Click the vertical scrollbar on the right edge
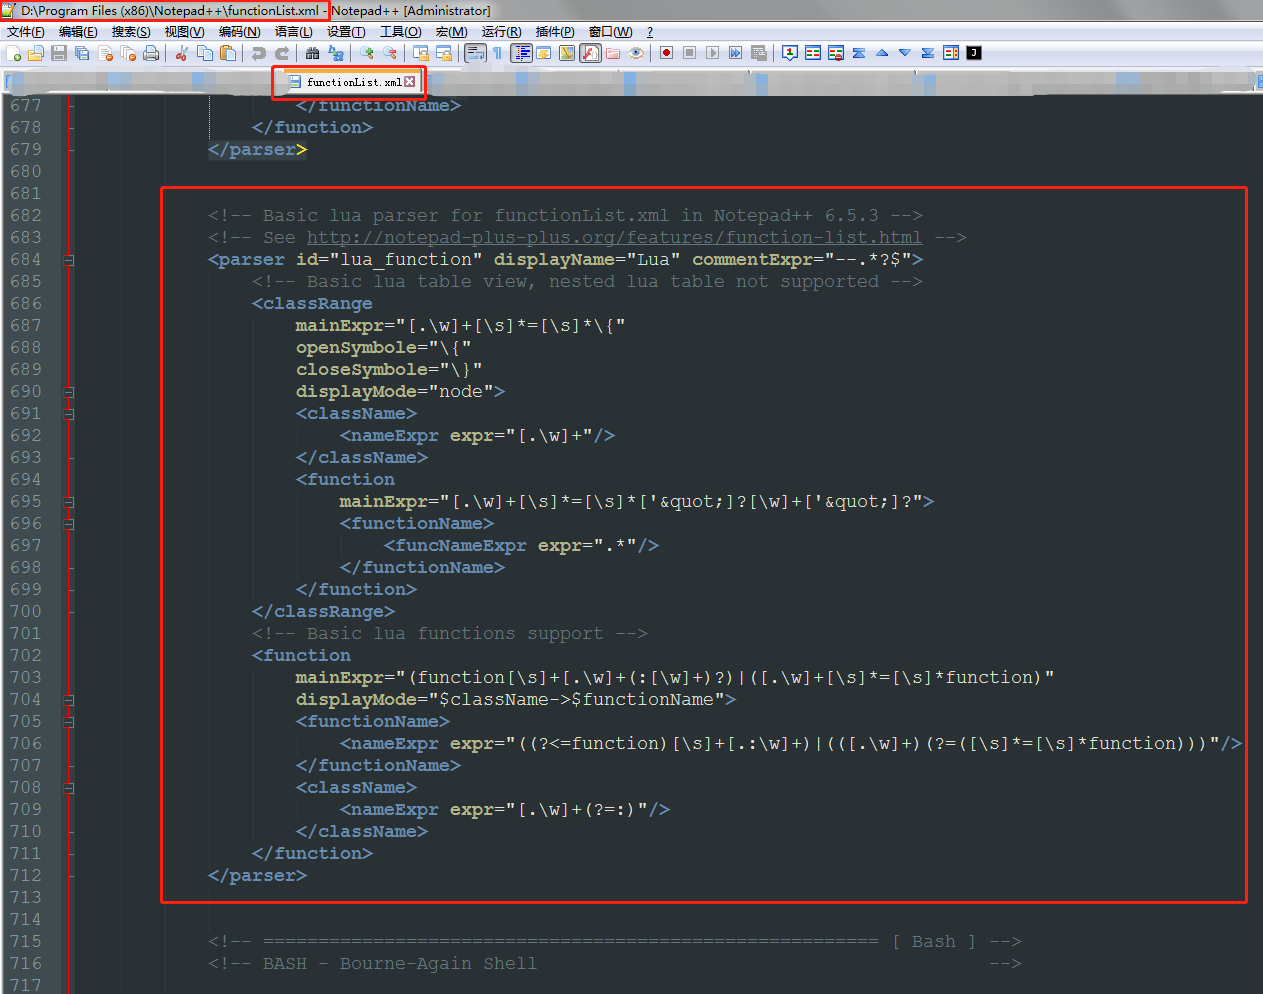The width and height of the screenshot is (1263, 994). pos(1257,500)
